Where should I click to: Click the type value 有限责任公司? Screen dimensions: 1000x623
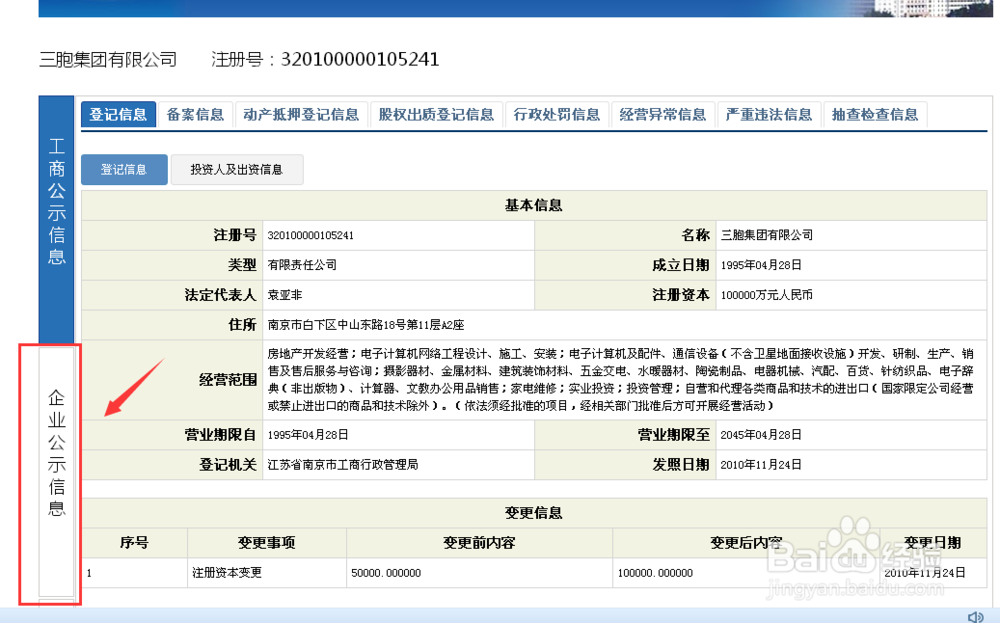tap(302, 265)
